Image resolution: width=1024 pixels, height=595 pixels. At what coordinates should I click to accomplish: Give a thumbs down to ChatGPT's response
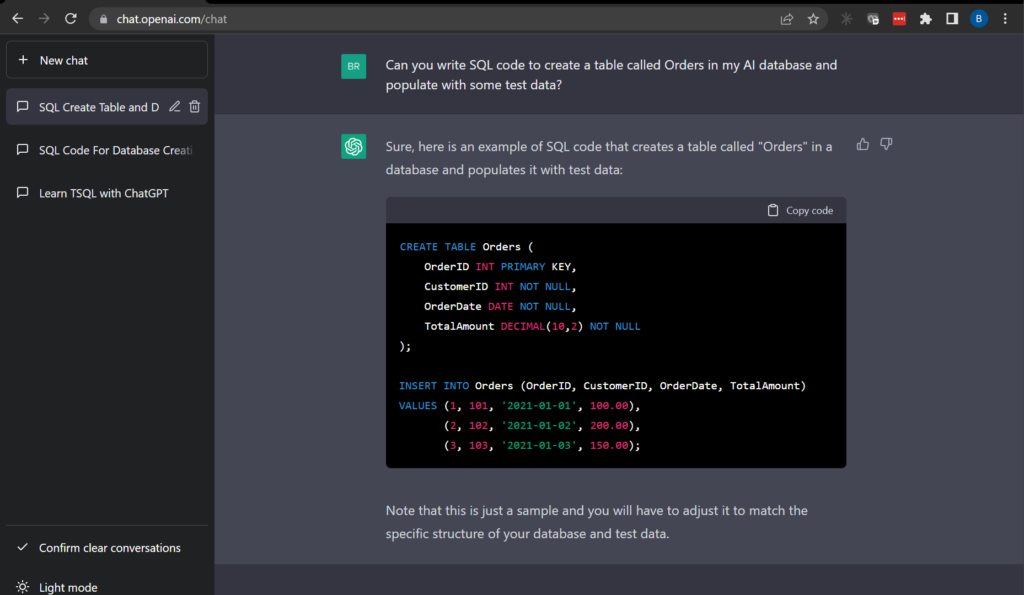[886, 144]
